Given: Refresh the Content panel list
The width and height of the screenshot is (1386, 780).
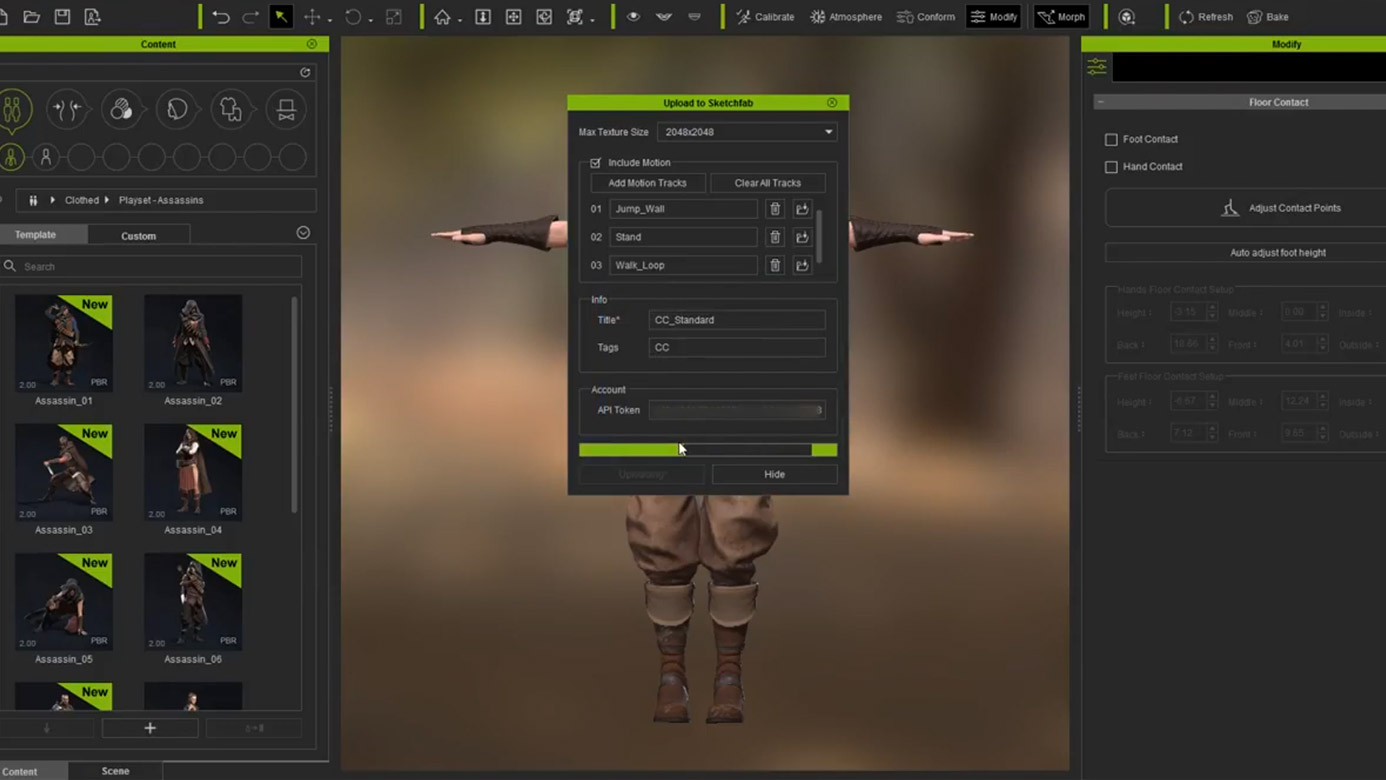Looking at the screenshot, I should tap(305, 72).
